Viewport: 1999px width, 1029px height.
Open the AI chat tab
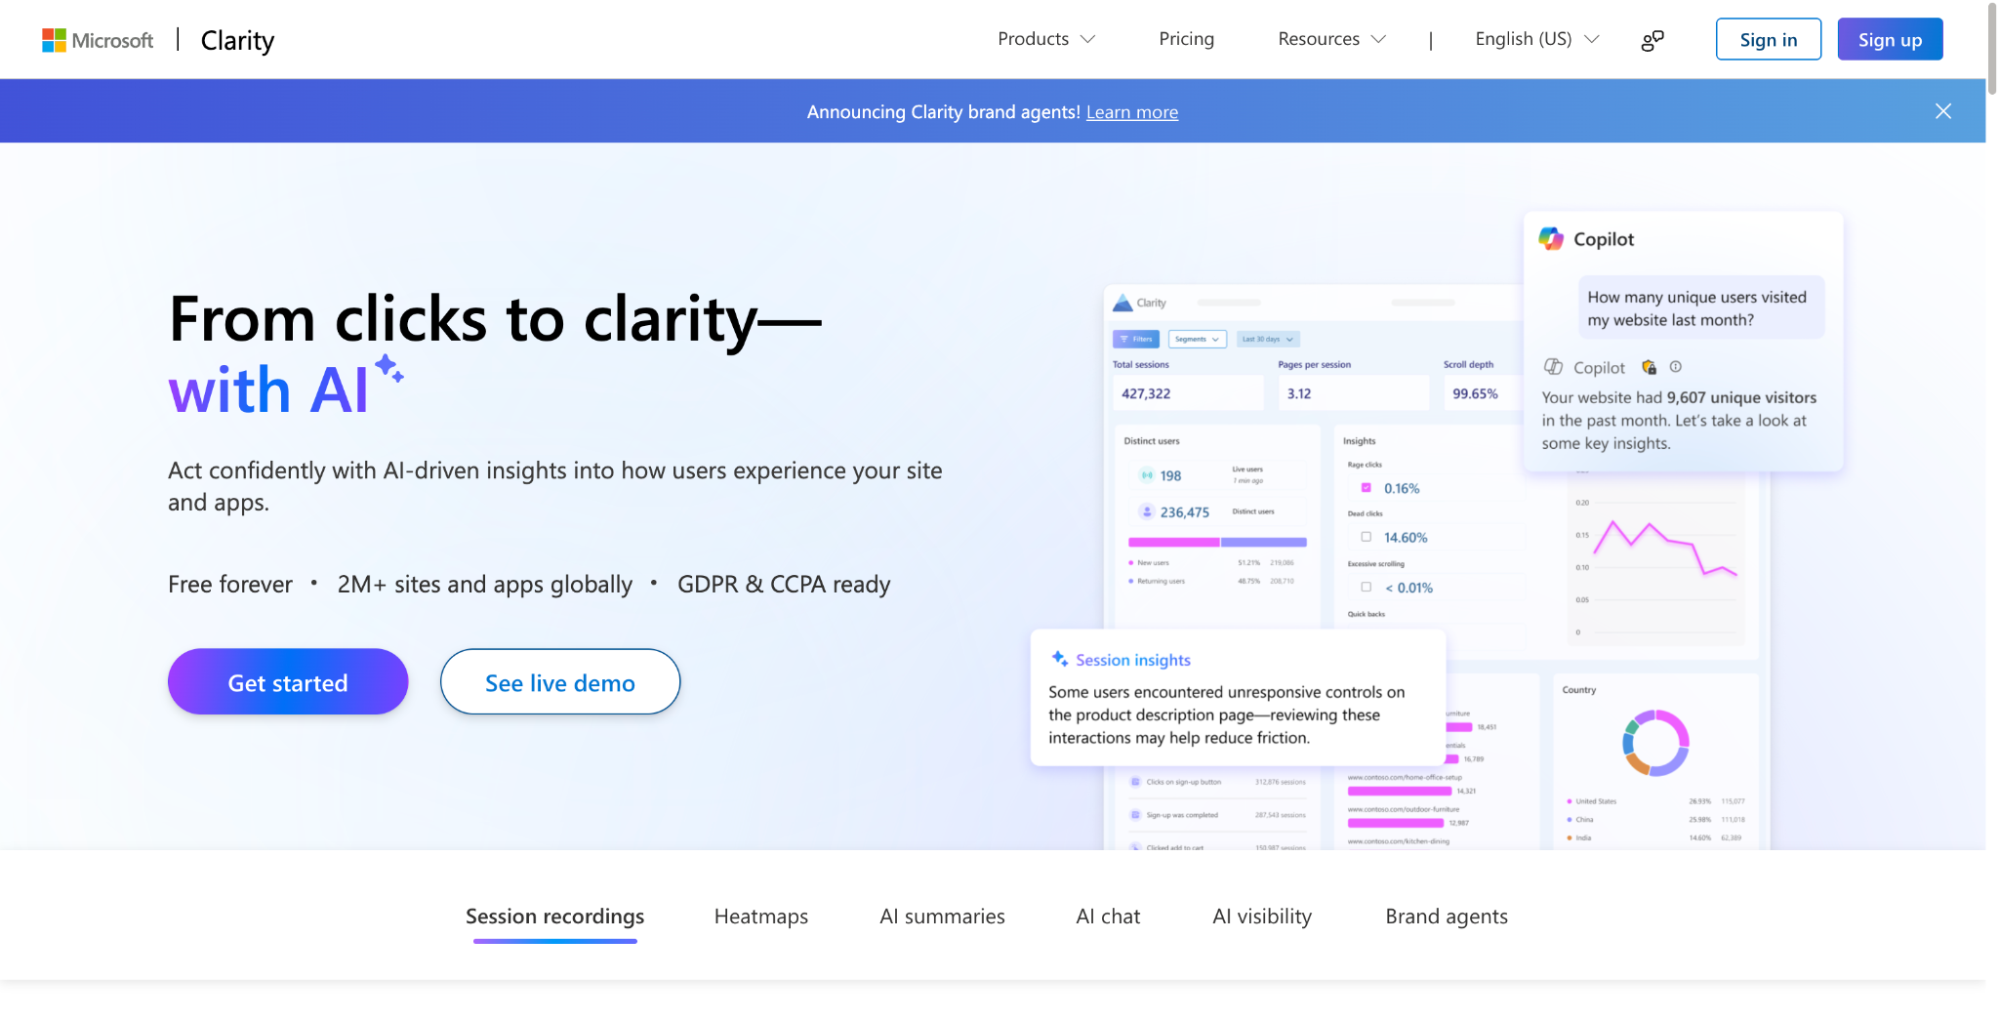(1108, 916)
